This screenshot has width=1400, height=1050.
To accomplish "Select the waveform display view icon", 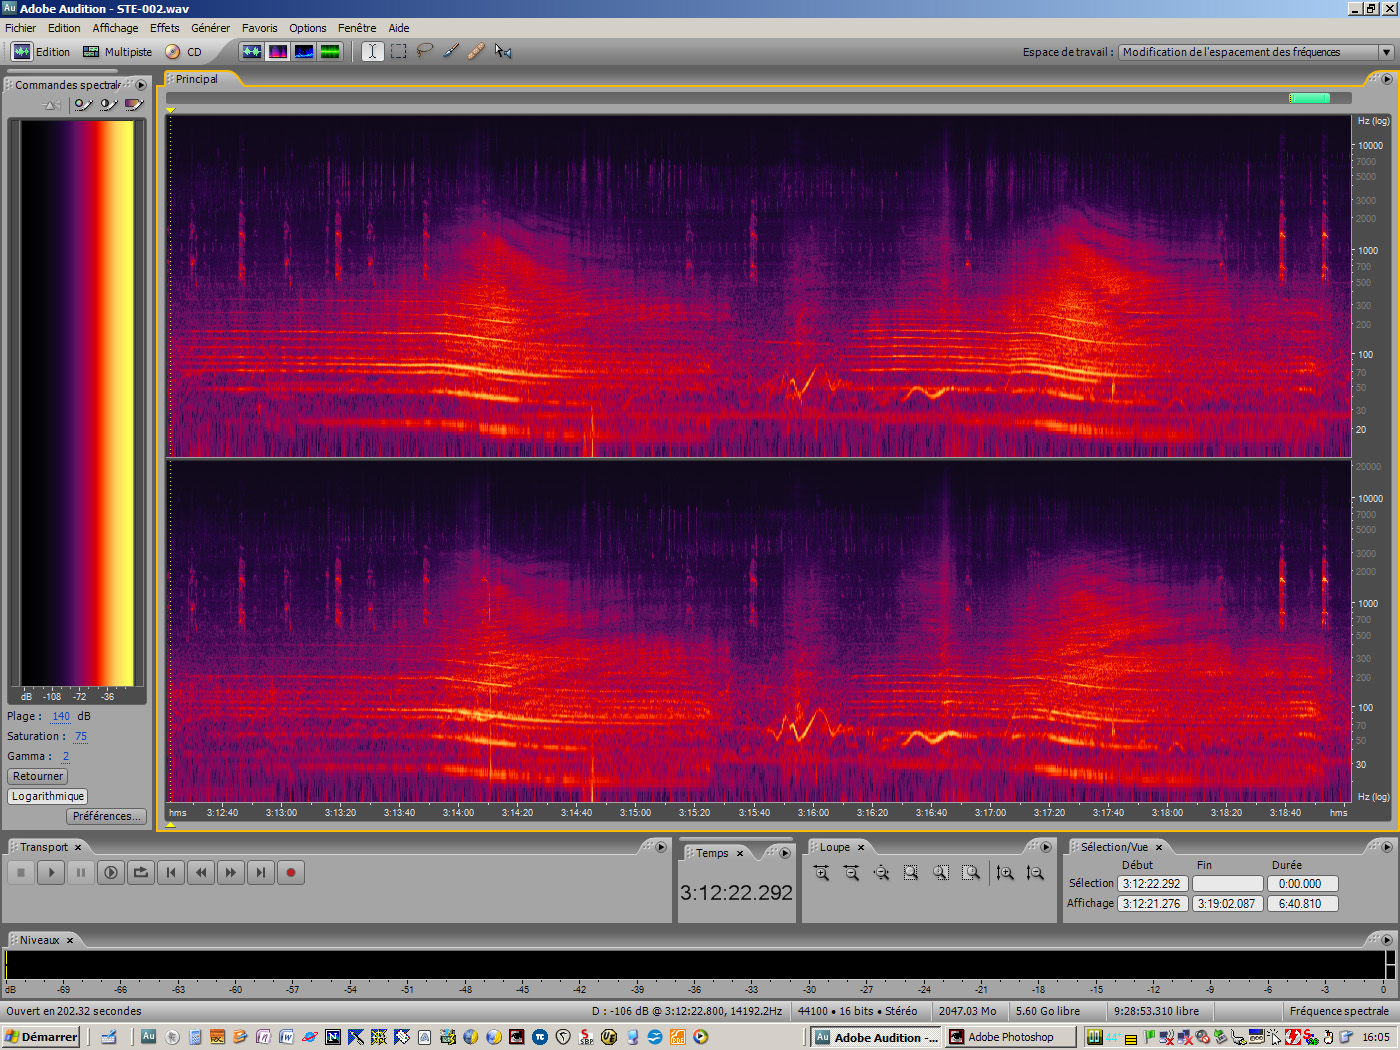I will (252, 51).
